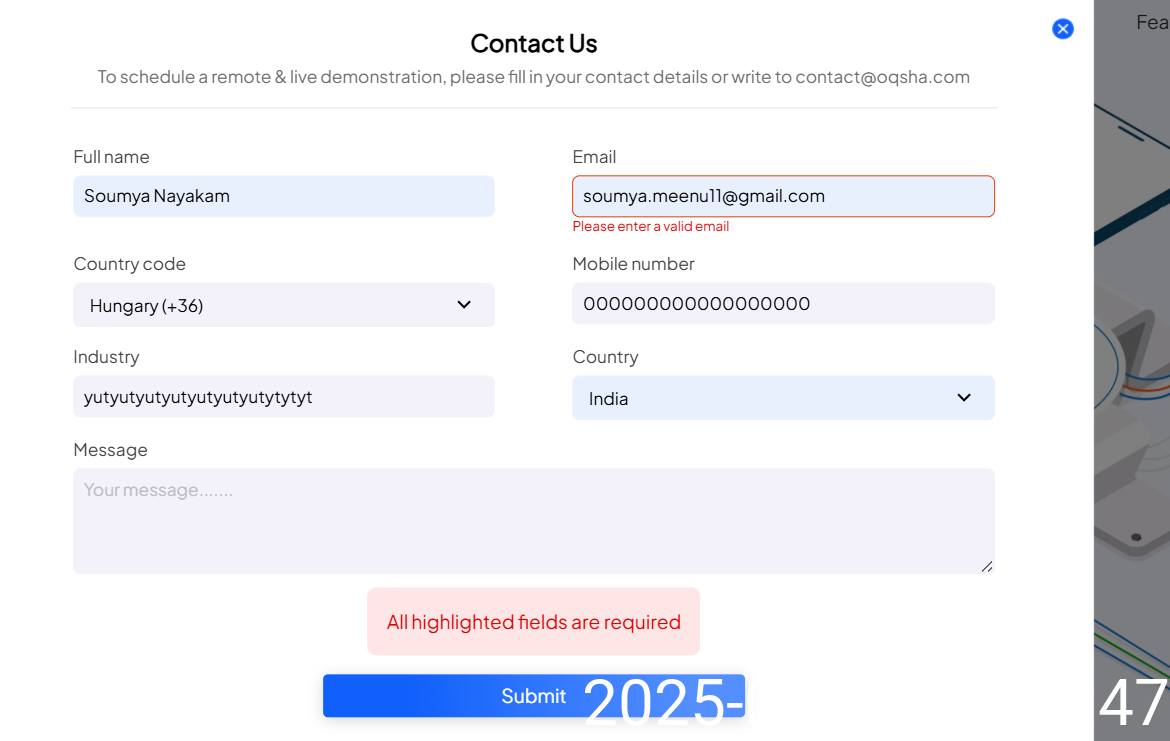Click the contact@oqsha.com email address
Screen dimensions: 1170x741
[x=882, y=77]
